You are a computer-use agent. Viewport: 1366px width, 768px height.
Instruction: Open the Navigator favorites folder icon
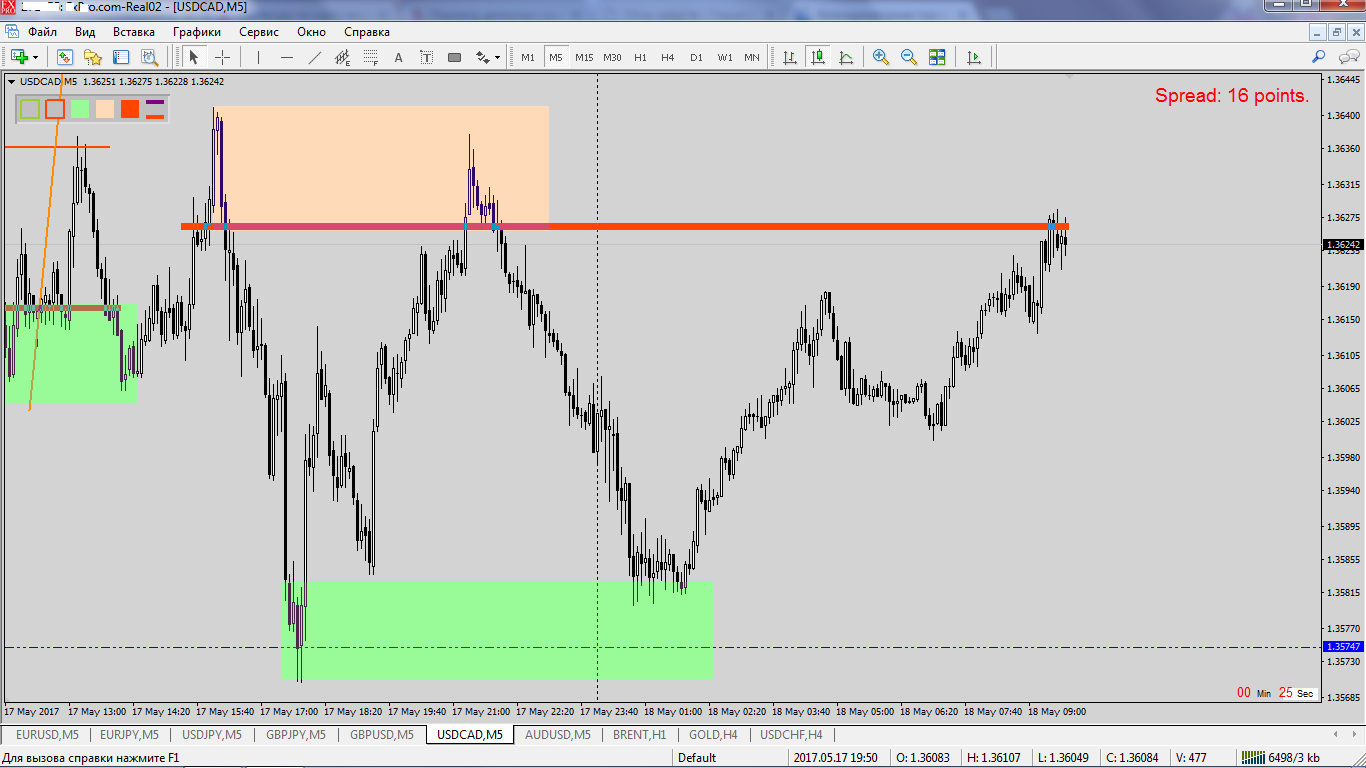(x=93, y=57)
